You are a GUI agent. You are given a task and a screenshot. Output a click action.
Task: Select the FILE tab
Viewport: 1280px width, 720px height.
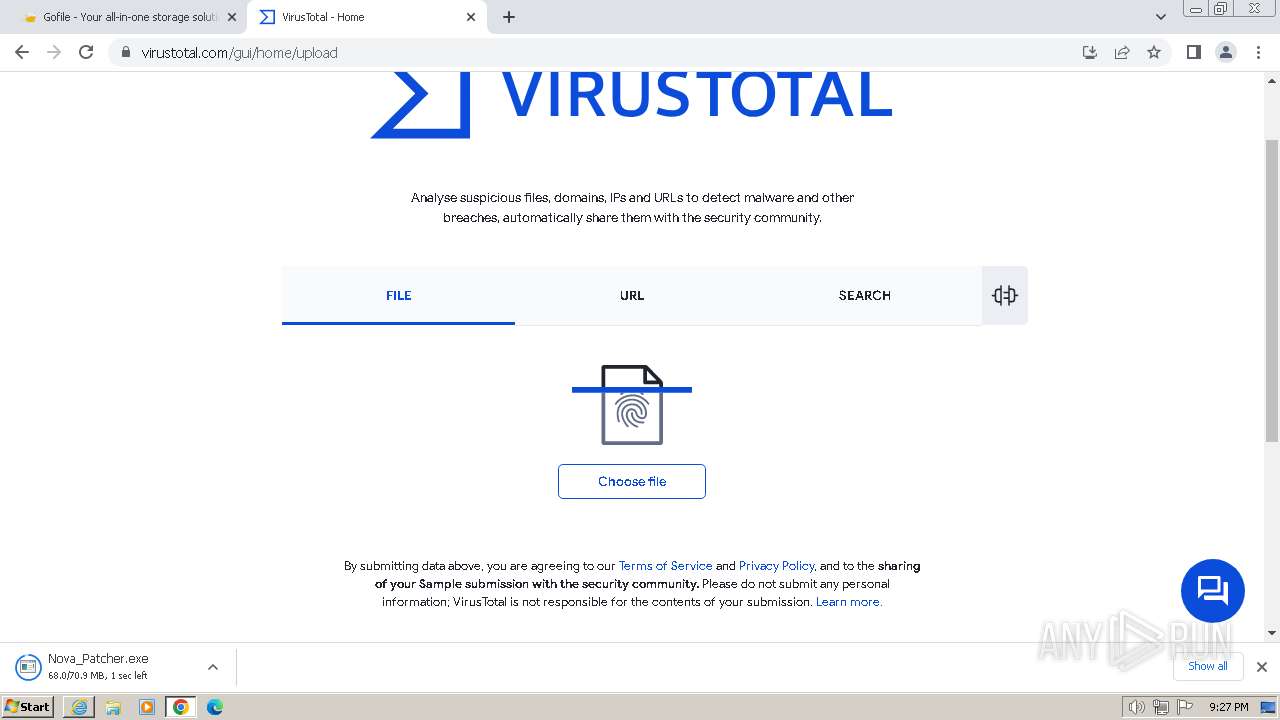tap(398, 295)
